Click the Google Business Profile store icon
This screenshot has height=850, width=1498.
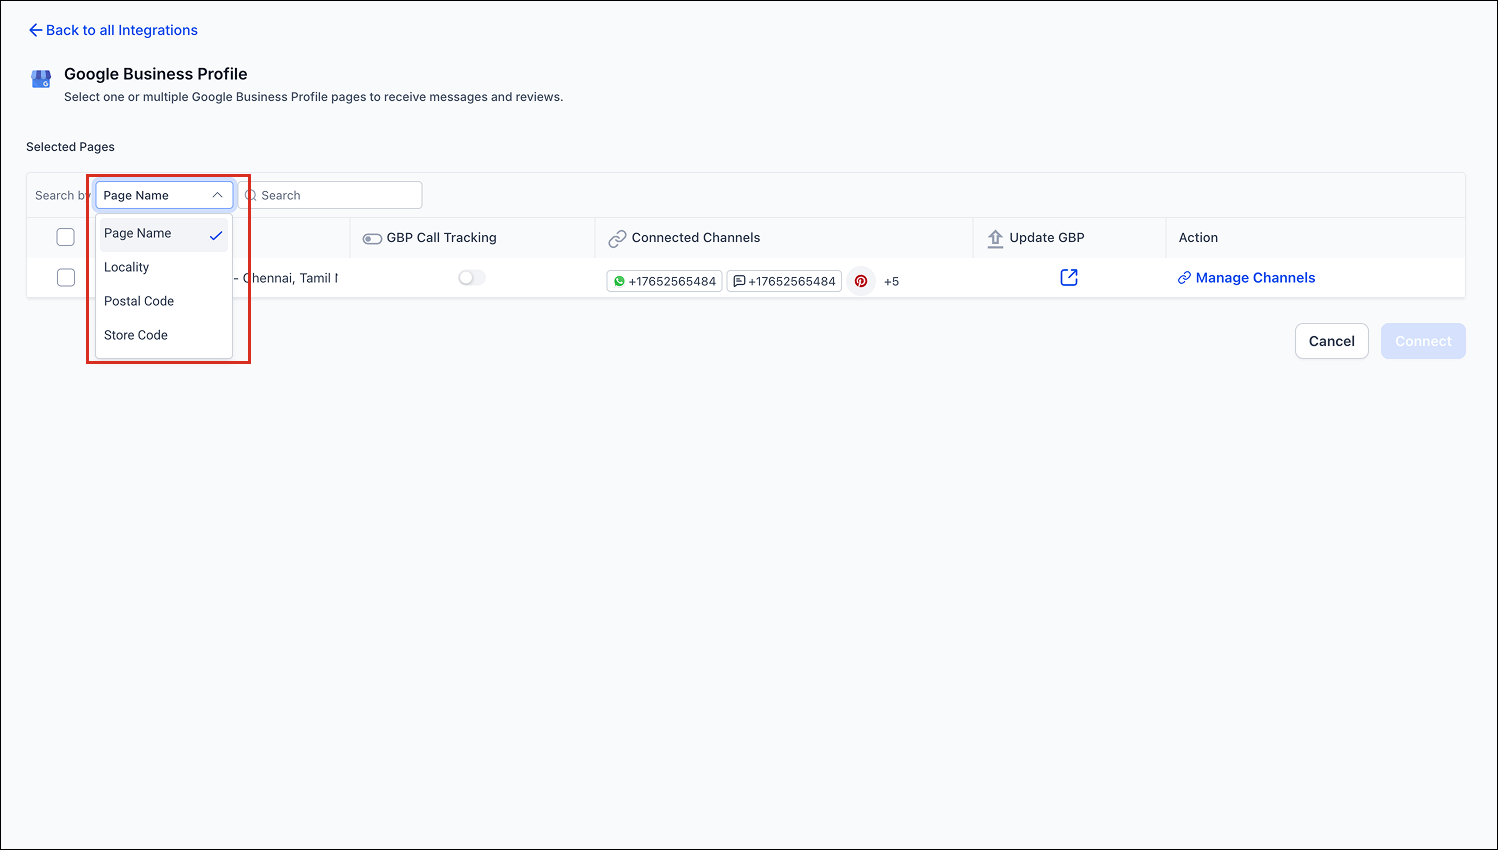click(41, 79)
